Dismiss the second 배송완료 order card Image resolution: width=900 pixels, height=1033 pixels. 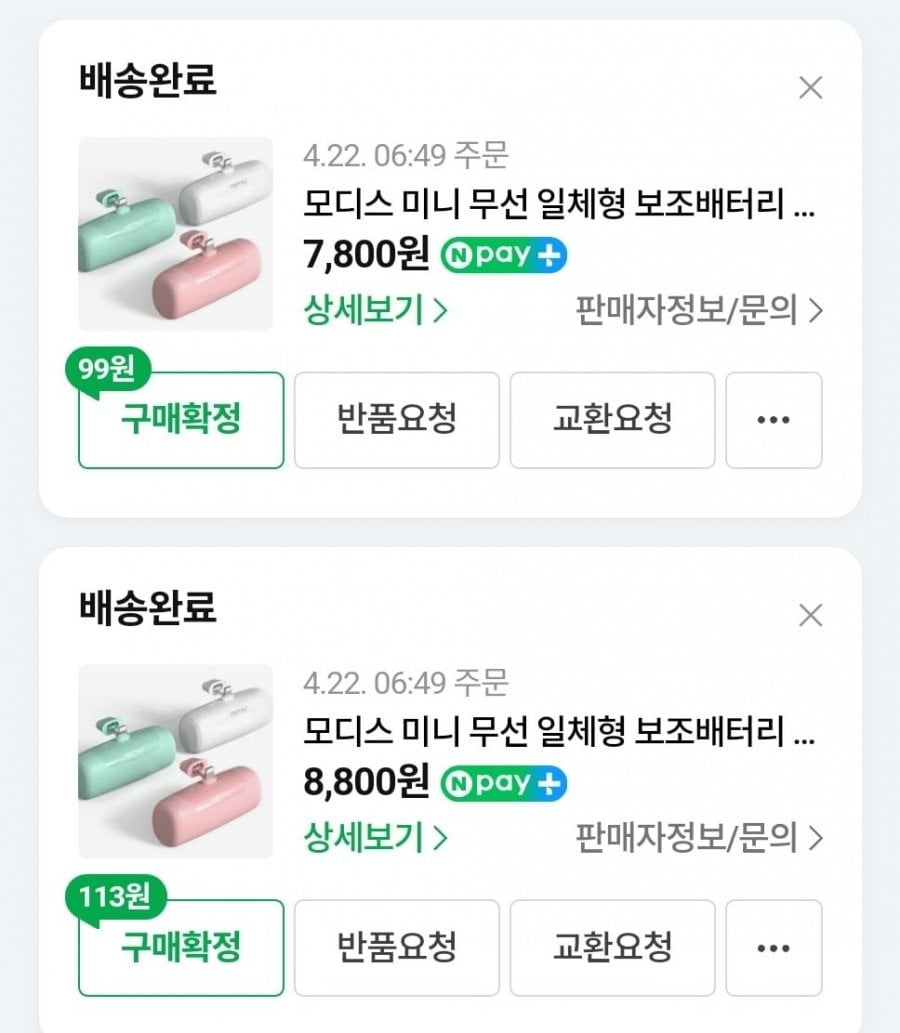click(810, 615)
